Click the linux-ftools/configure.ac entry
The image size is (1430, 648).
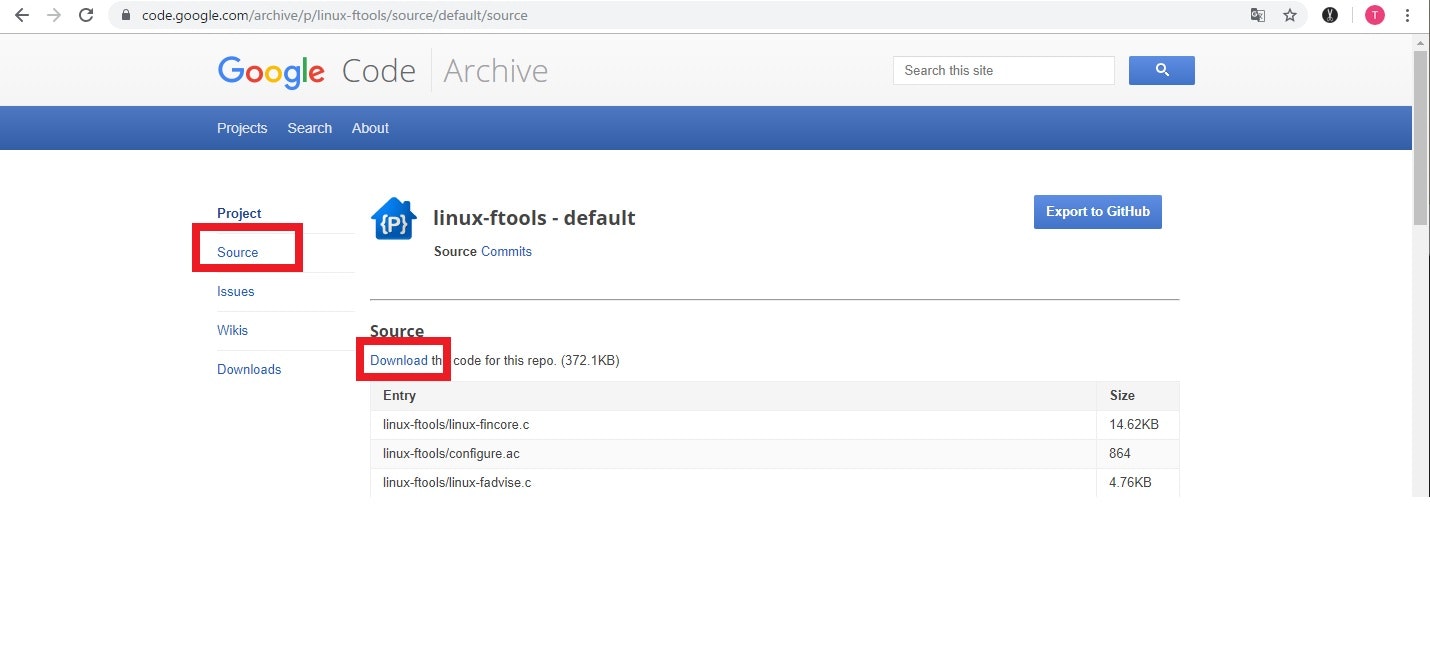click(x=451, y=453)
